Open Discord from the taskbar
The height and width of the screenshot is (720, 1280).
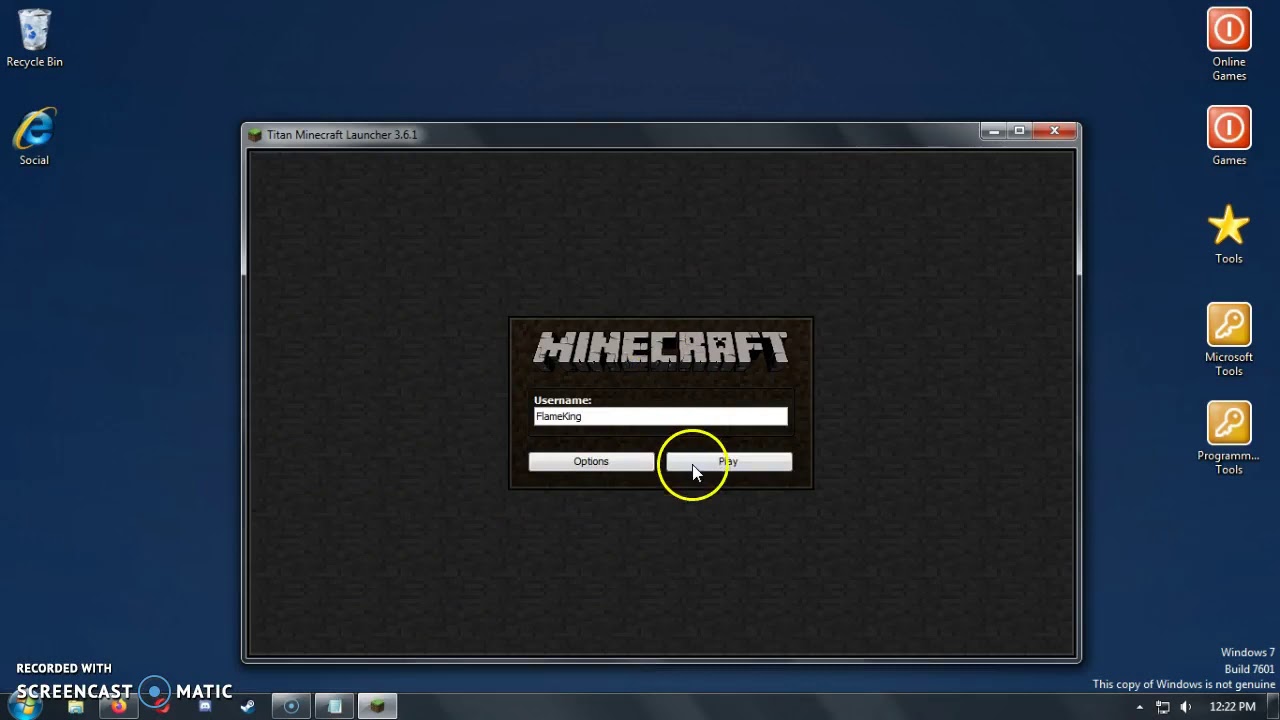coord(205,707)
